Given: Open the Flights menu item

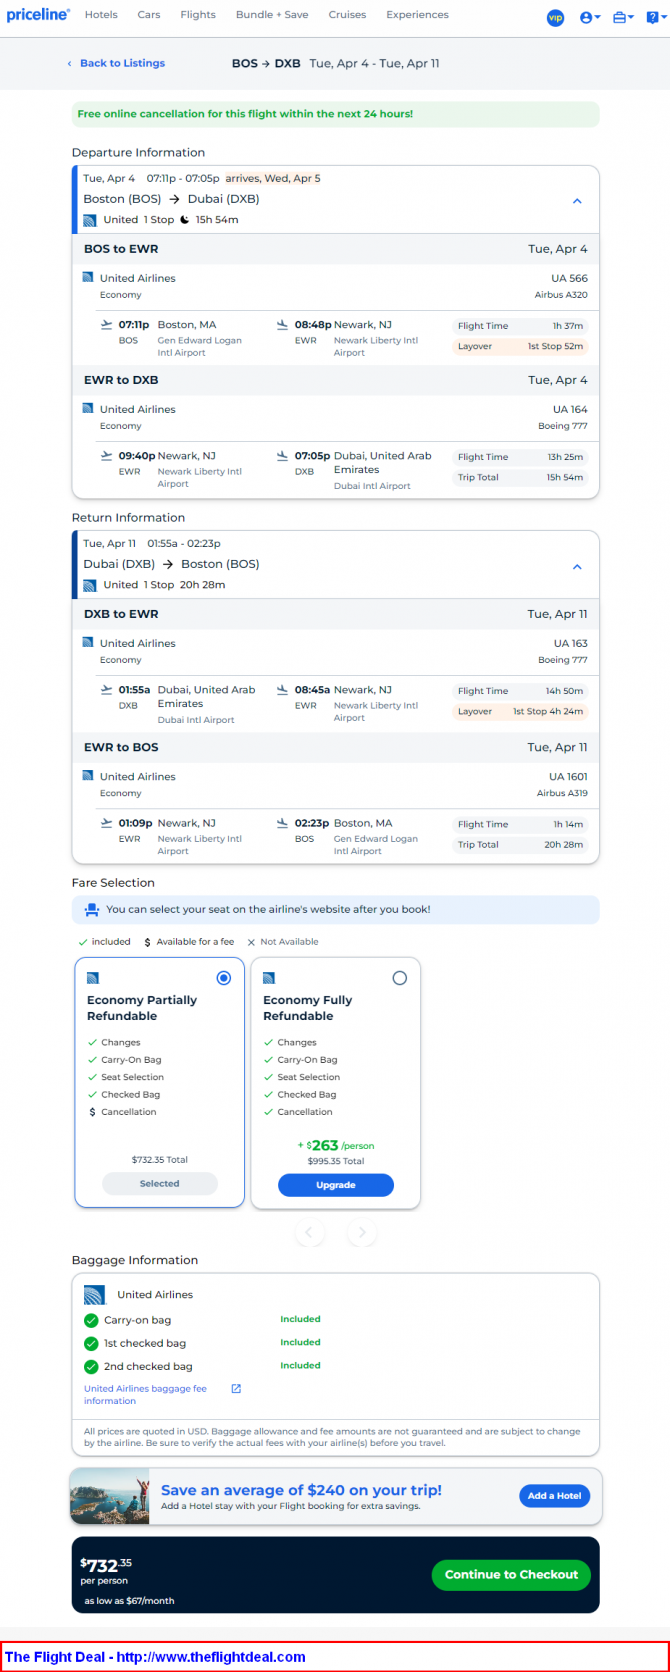Looking at the screenshot, I should (198, 15).
